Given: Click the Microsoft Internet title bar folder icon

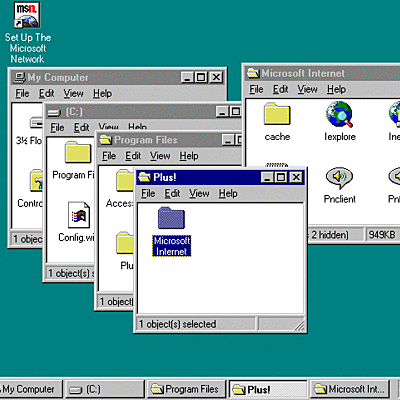Looking at the screenshot, I should 253,73.
